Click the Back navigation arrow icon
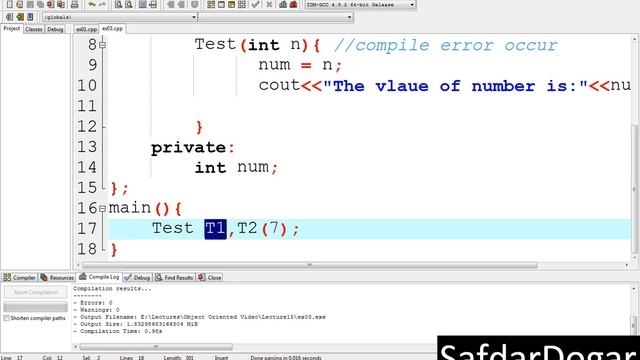This screenshot has width=640, height=360. click(x=170, y=4)
